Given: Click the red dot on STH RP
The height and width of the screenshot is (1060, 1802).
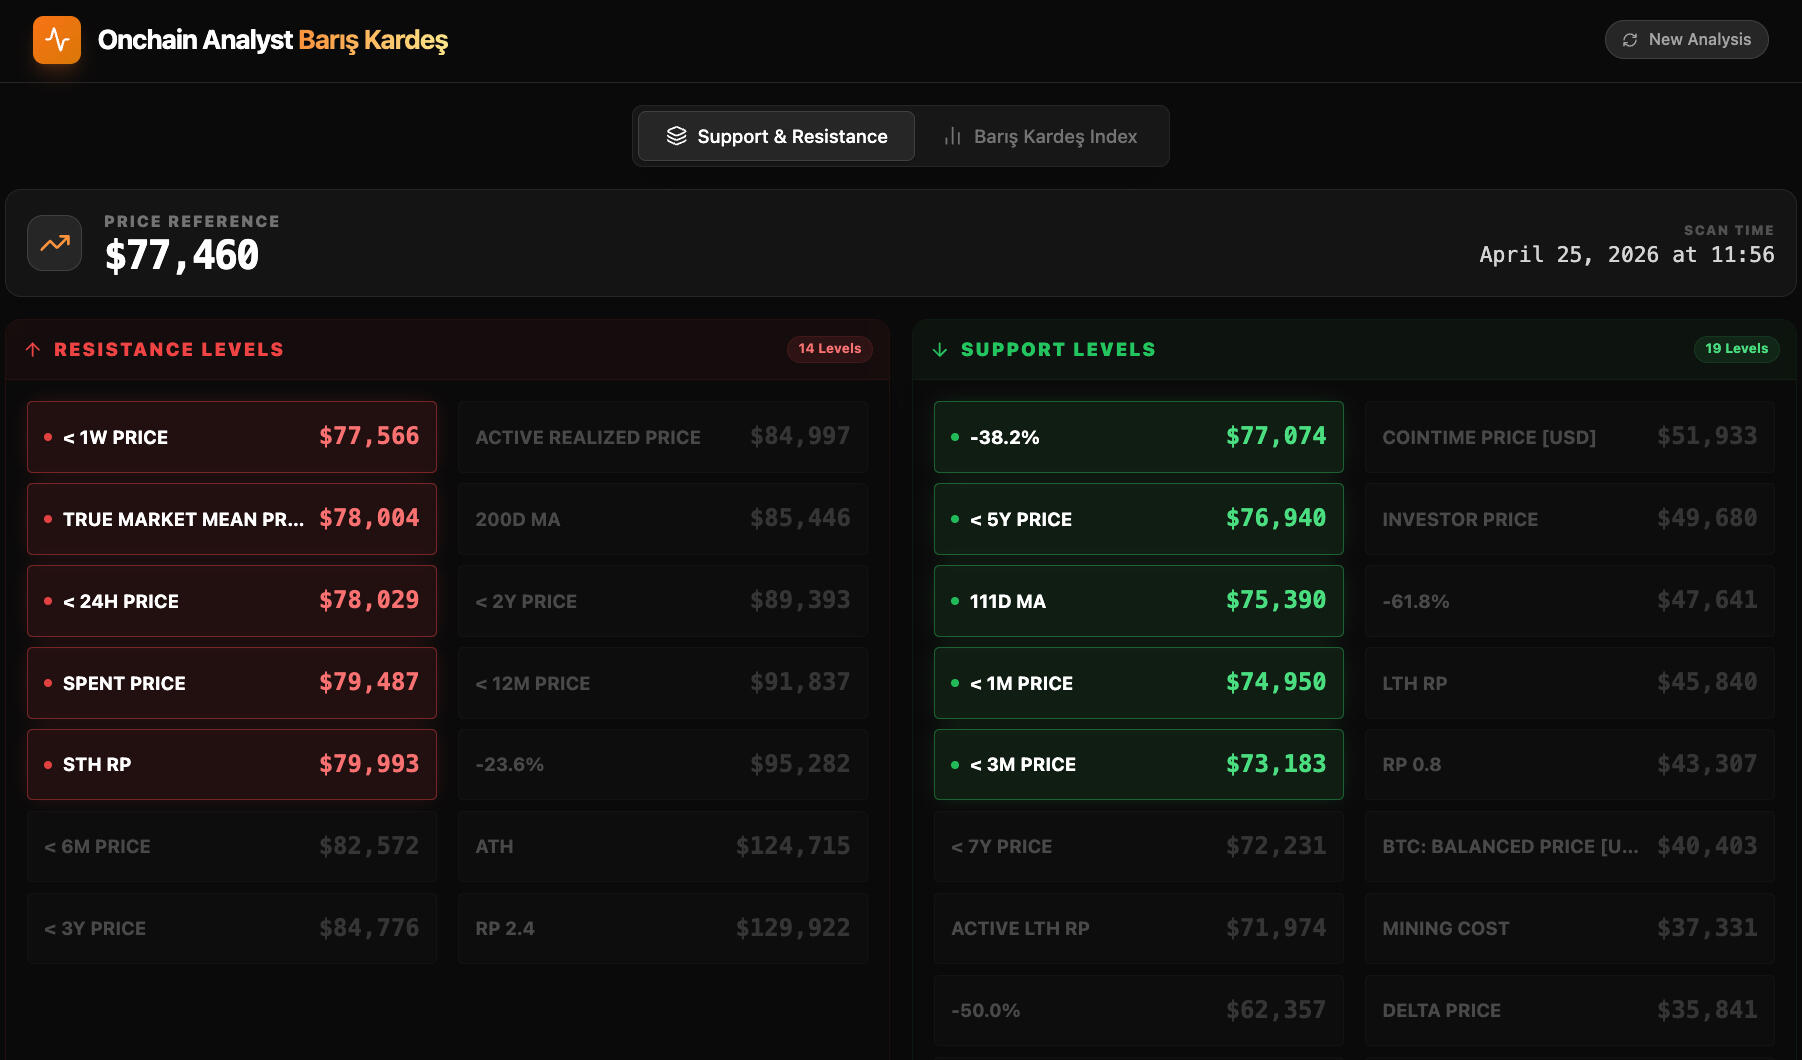Looking at the screenshot, I should click(48, 765).
